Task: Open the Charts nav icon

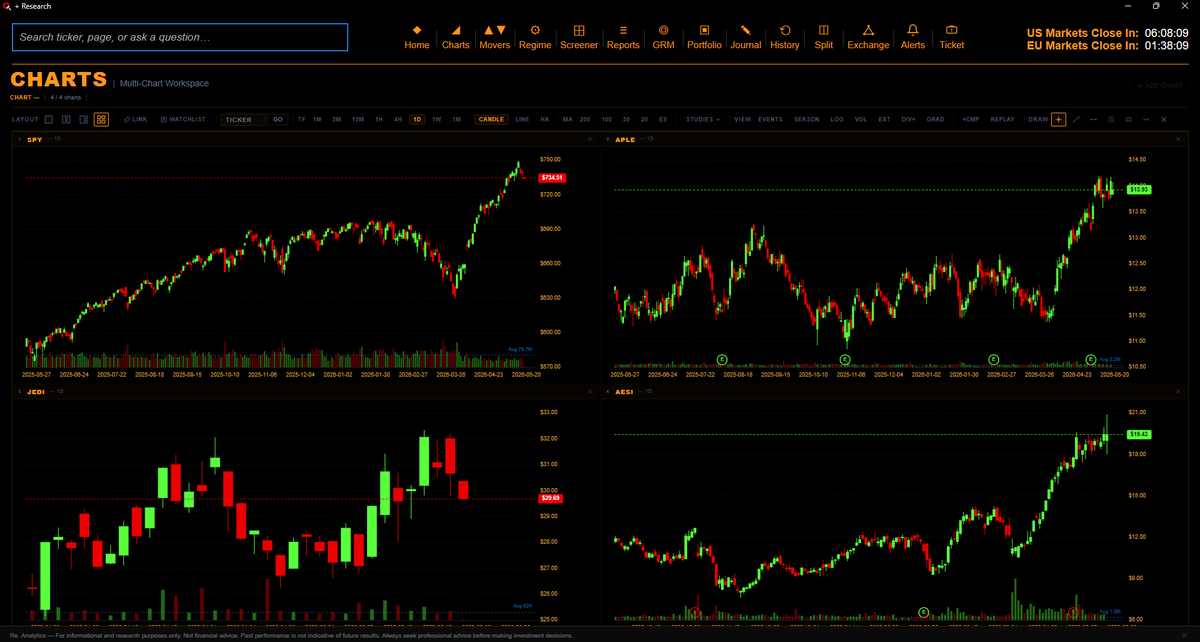Action: tap(455, 37)
